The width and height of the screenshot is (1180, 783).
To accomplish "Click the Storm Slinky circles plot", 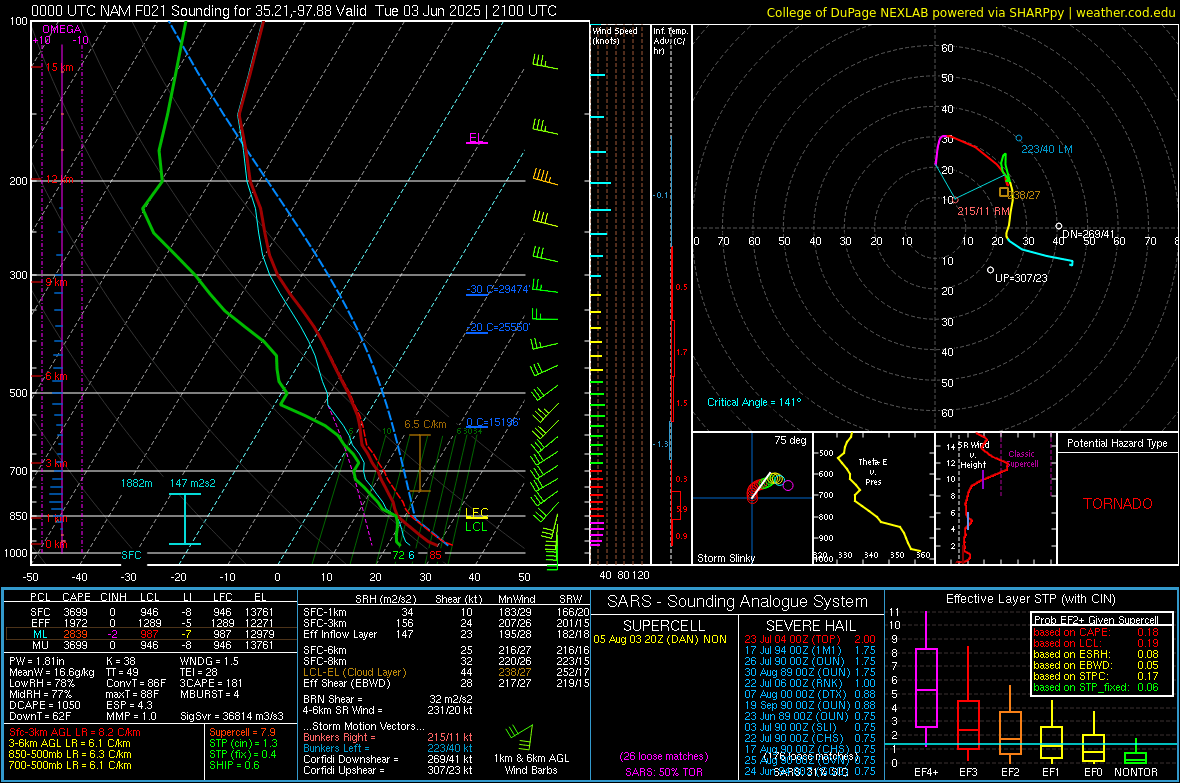I will pyautogui.click(x=768, y=486).
